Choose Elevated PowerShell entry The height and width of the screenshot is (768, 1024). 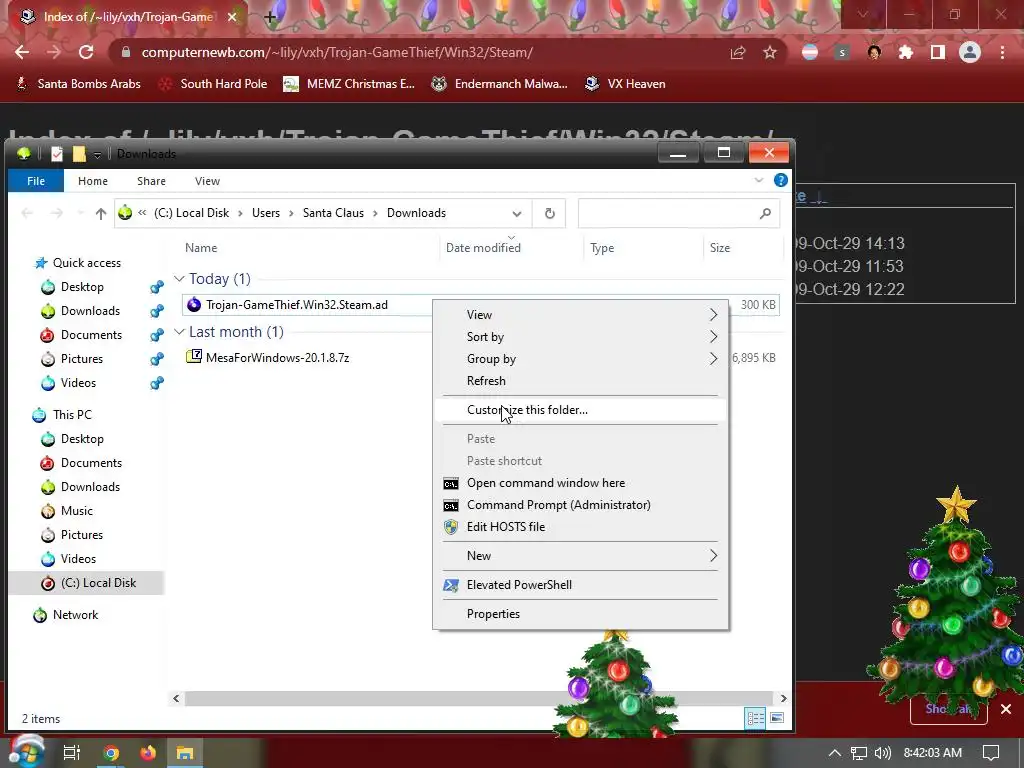coord(580,585)
